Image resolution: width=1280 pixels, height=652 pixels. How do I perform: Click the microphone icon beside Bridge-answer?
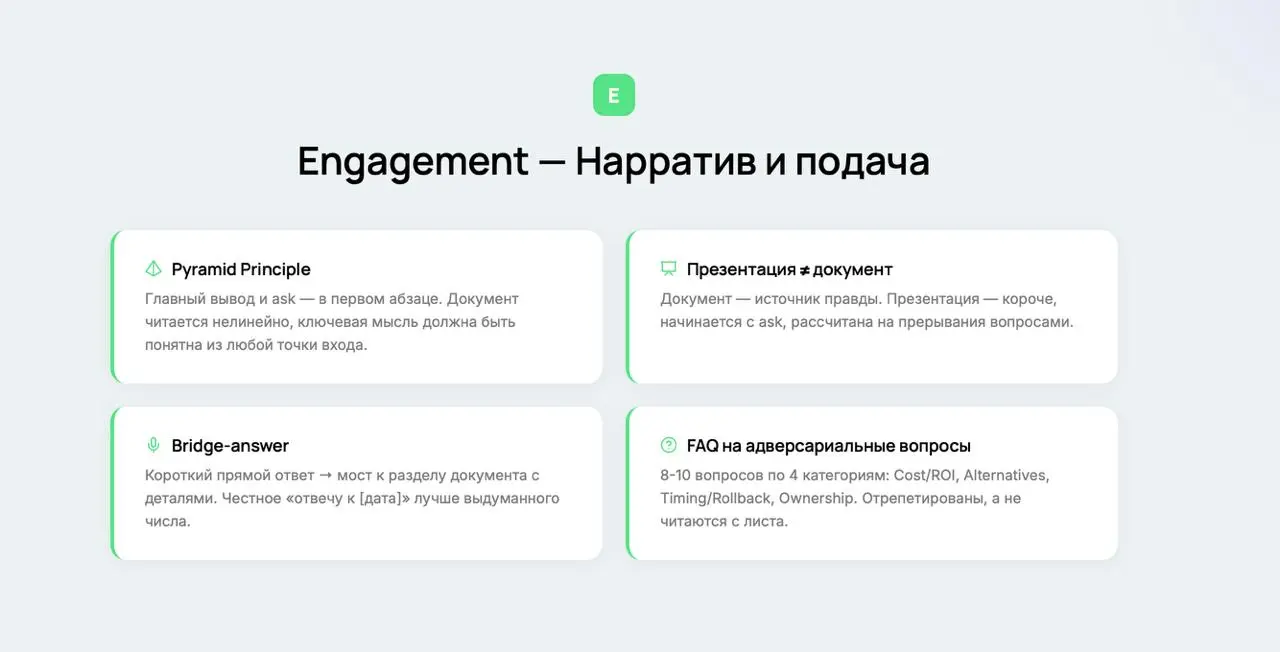153,445
